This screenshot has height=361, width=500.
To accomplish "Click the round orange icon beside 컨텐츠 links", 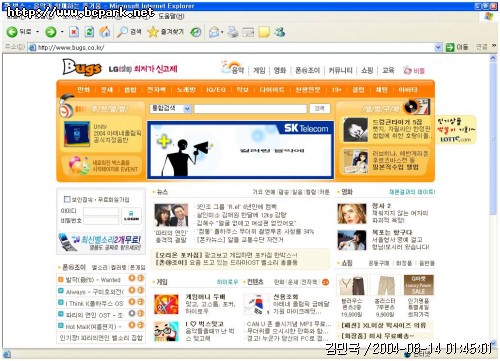I will point(325,282).
